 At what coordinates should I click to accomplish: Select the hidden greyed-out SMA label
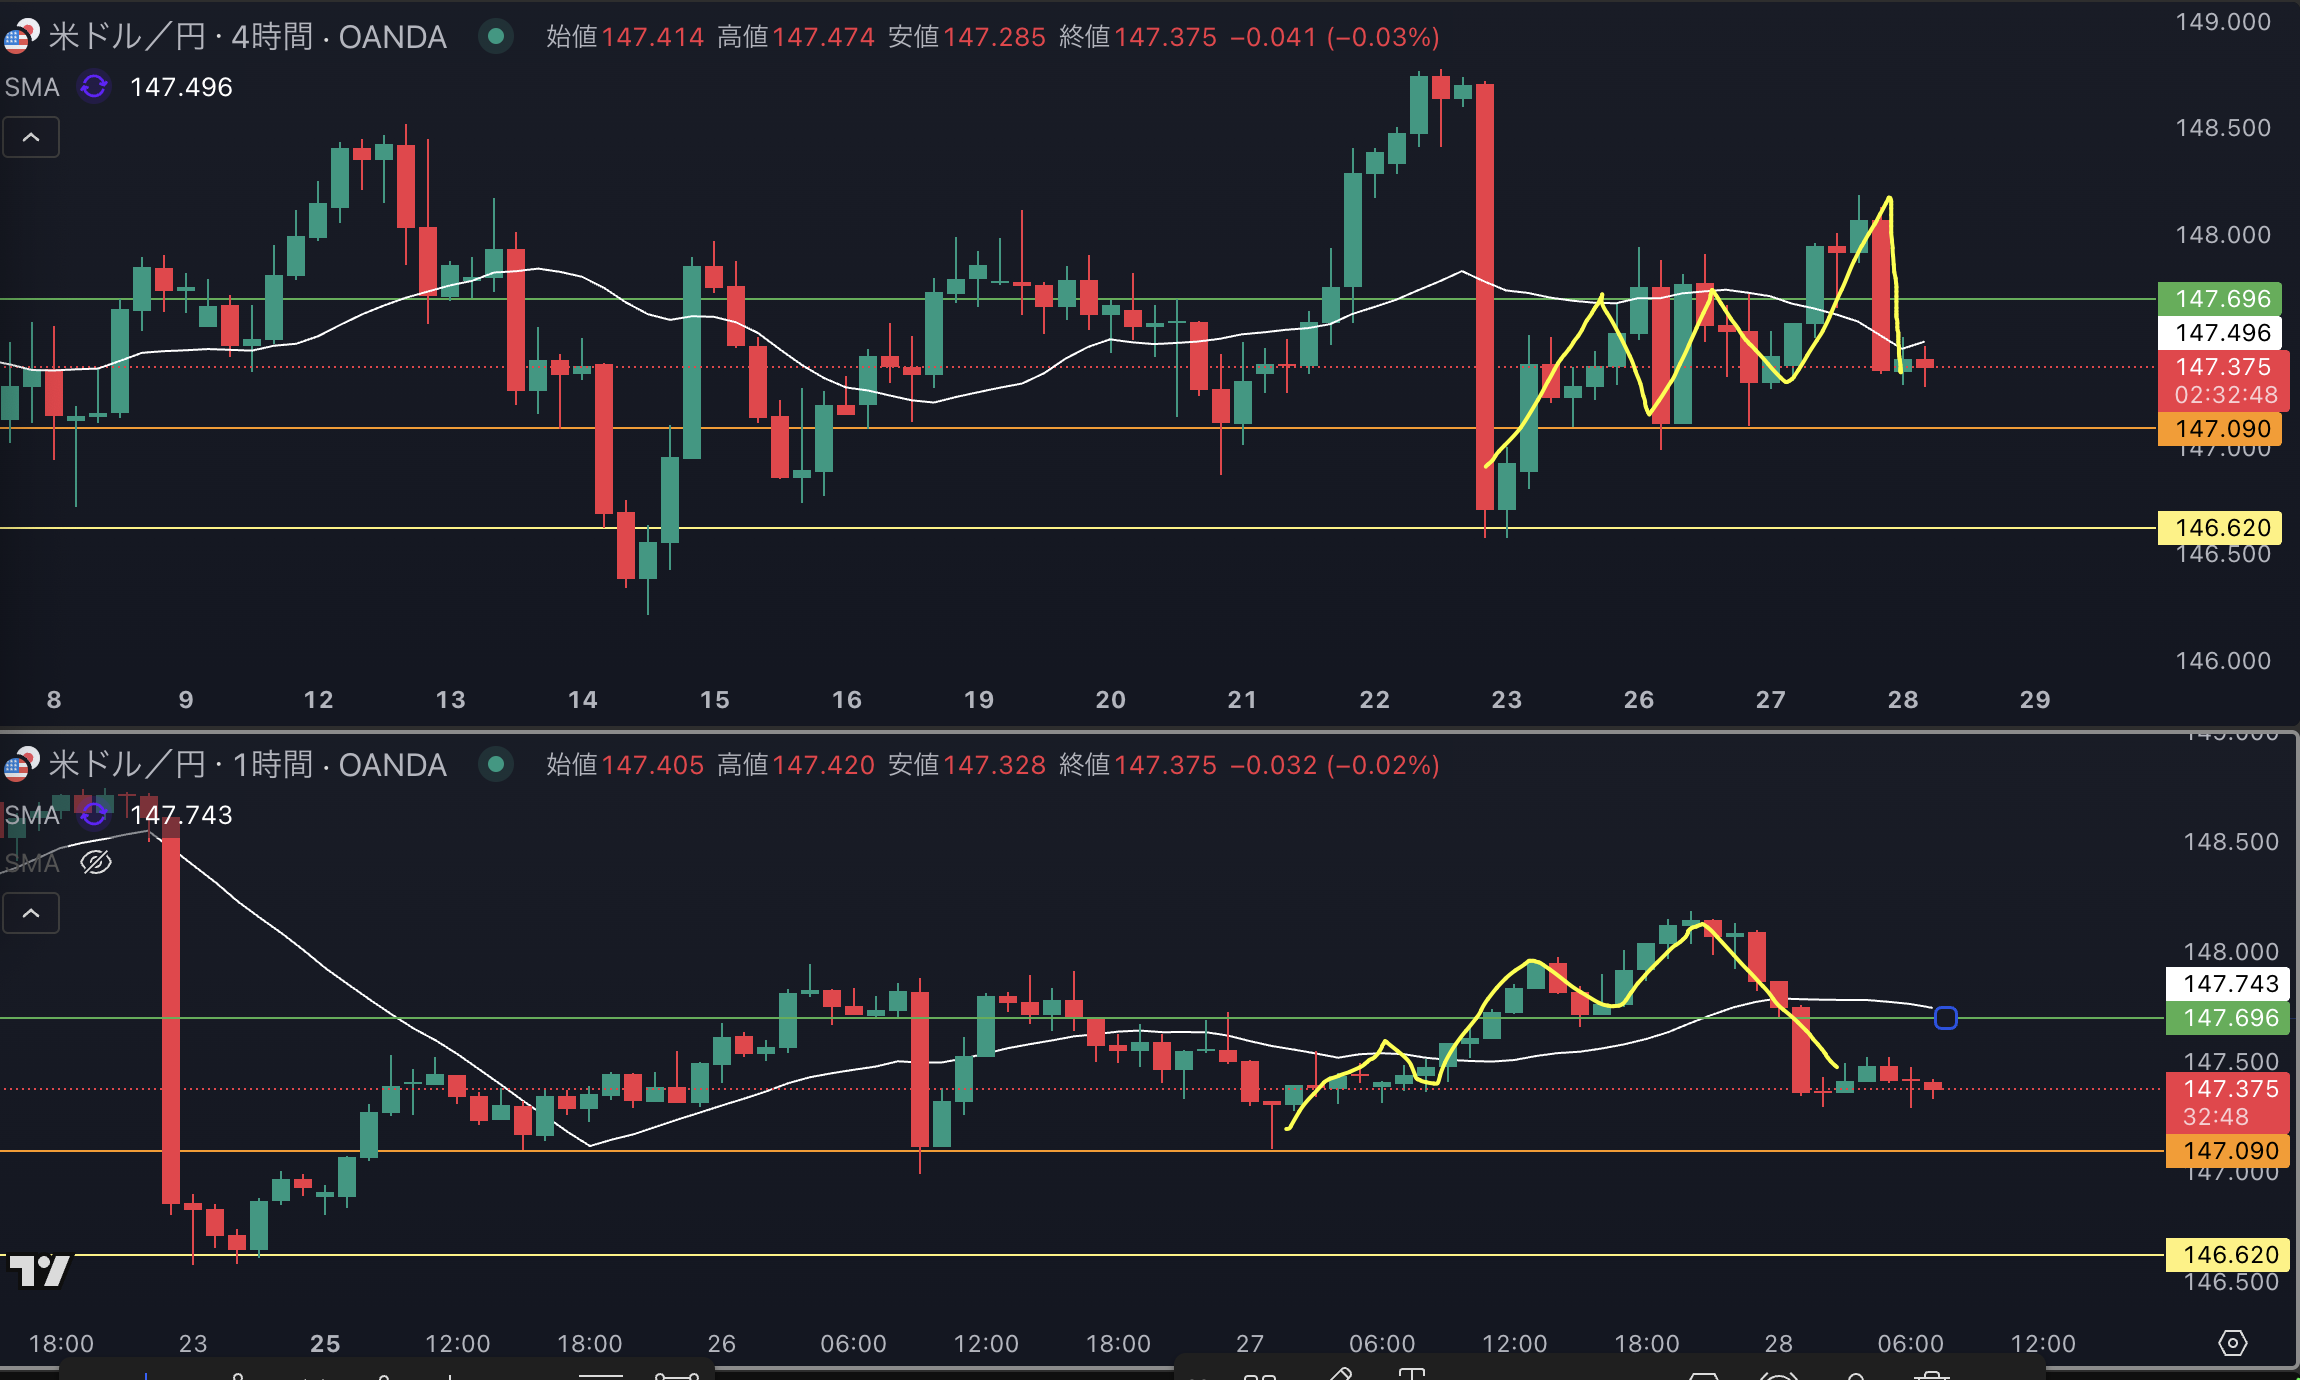[x=32, y=862]
